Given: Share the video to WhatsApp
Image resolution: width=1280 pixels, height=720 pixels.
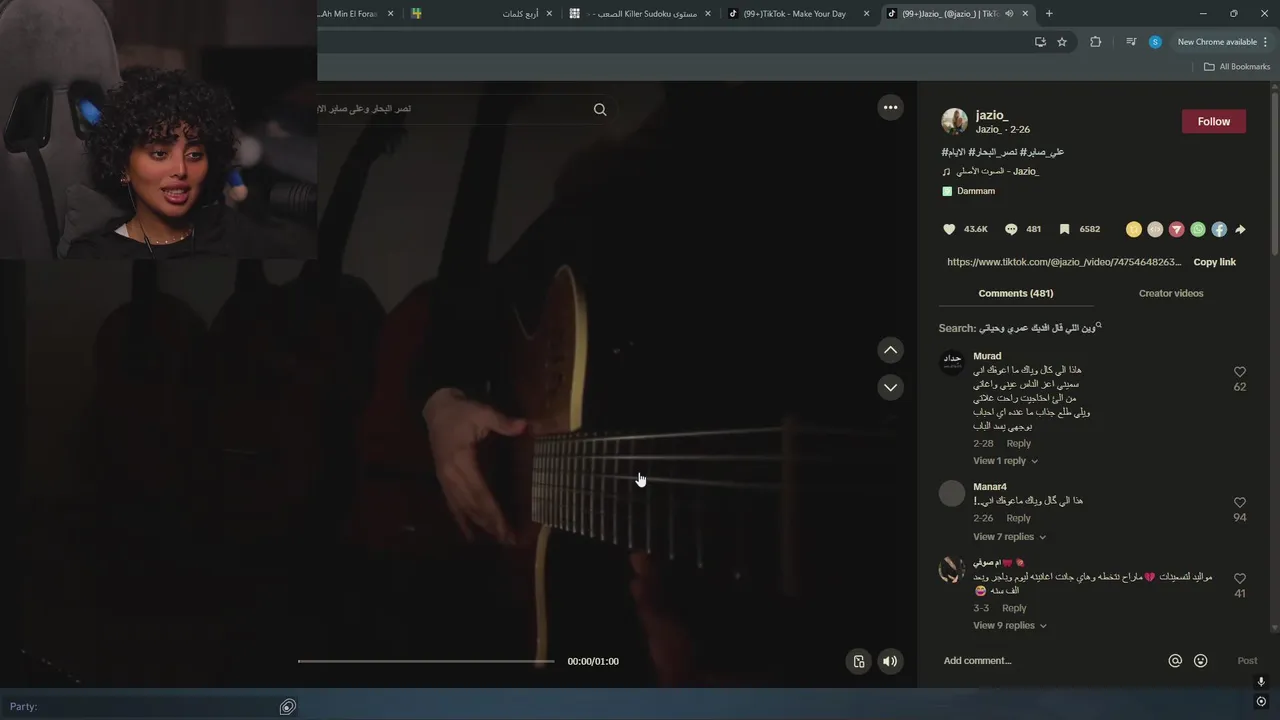Looking at the screenshot, I should [x=1198, y=229].
